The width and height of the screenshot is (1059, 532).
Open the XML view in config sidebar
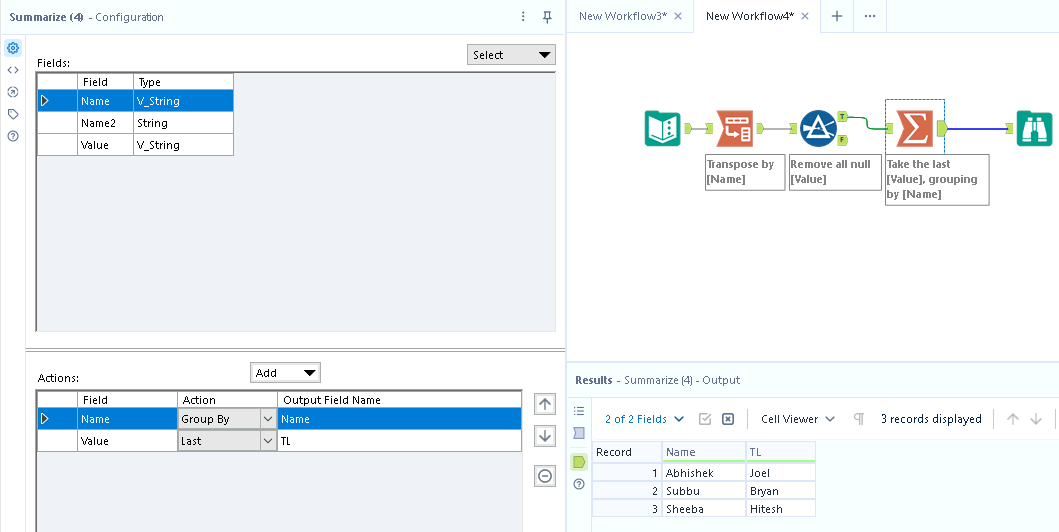tap(13, 70)
